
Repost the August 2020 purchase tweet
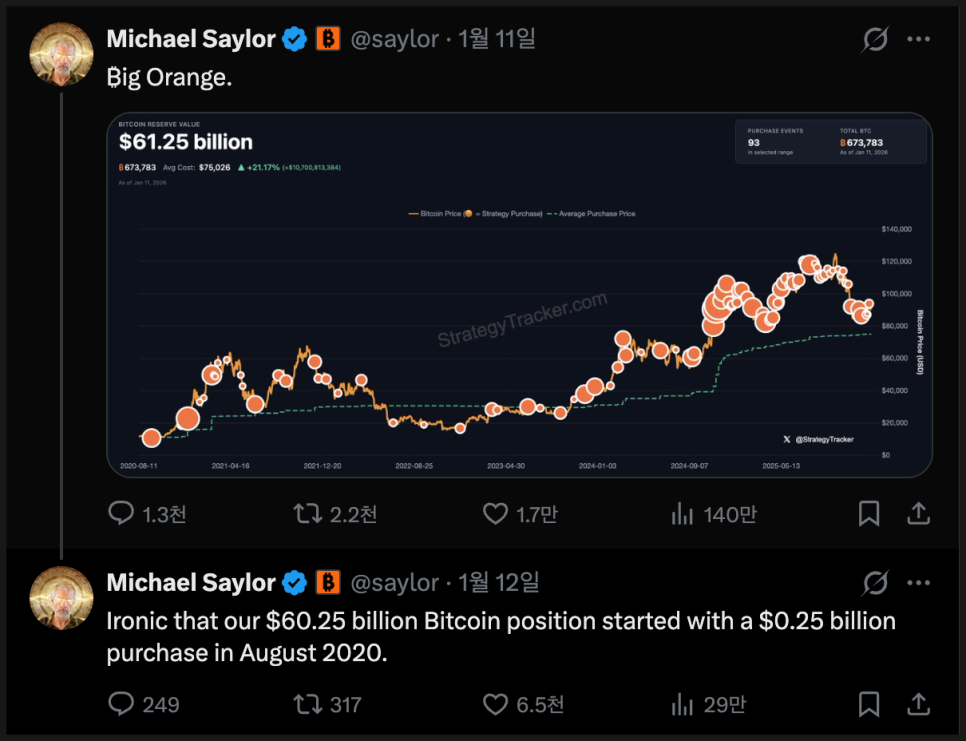click(x=306, y=705)
